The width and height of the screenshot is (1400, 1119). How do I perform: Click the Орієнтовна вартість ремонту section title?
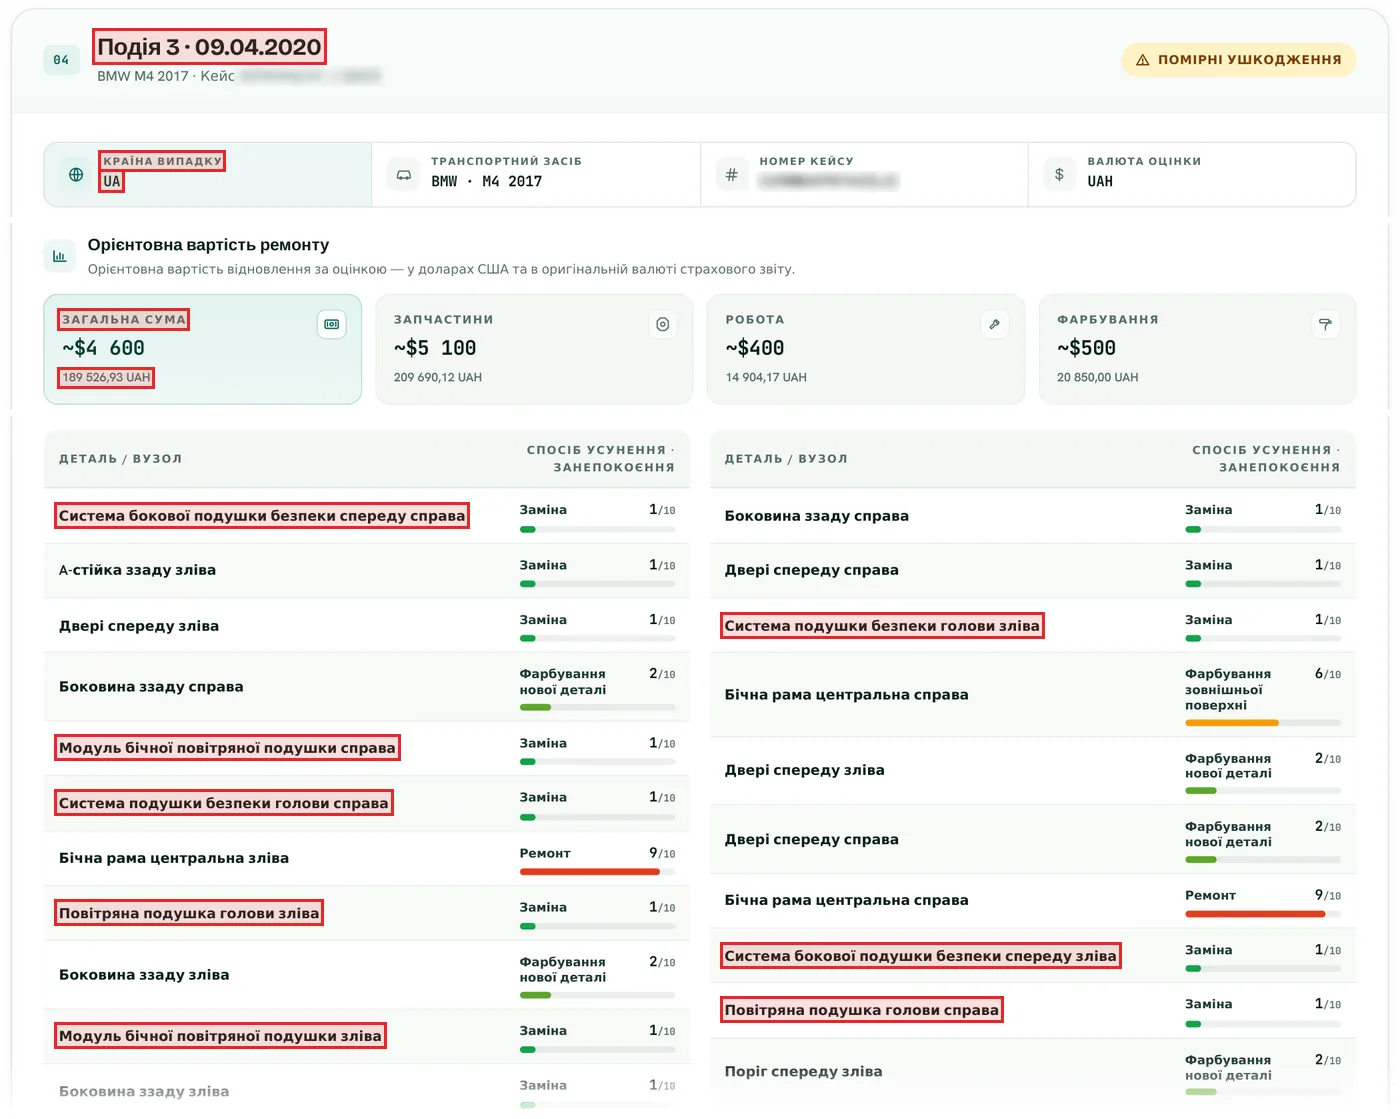coord(208,245)
